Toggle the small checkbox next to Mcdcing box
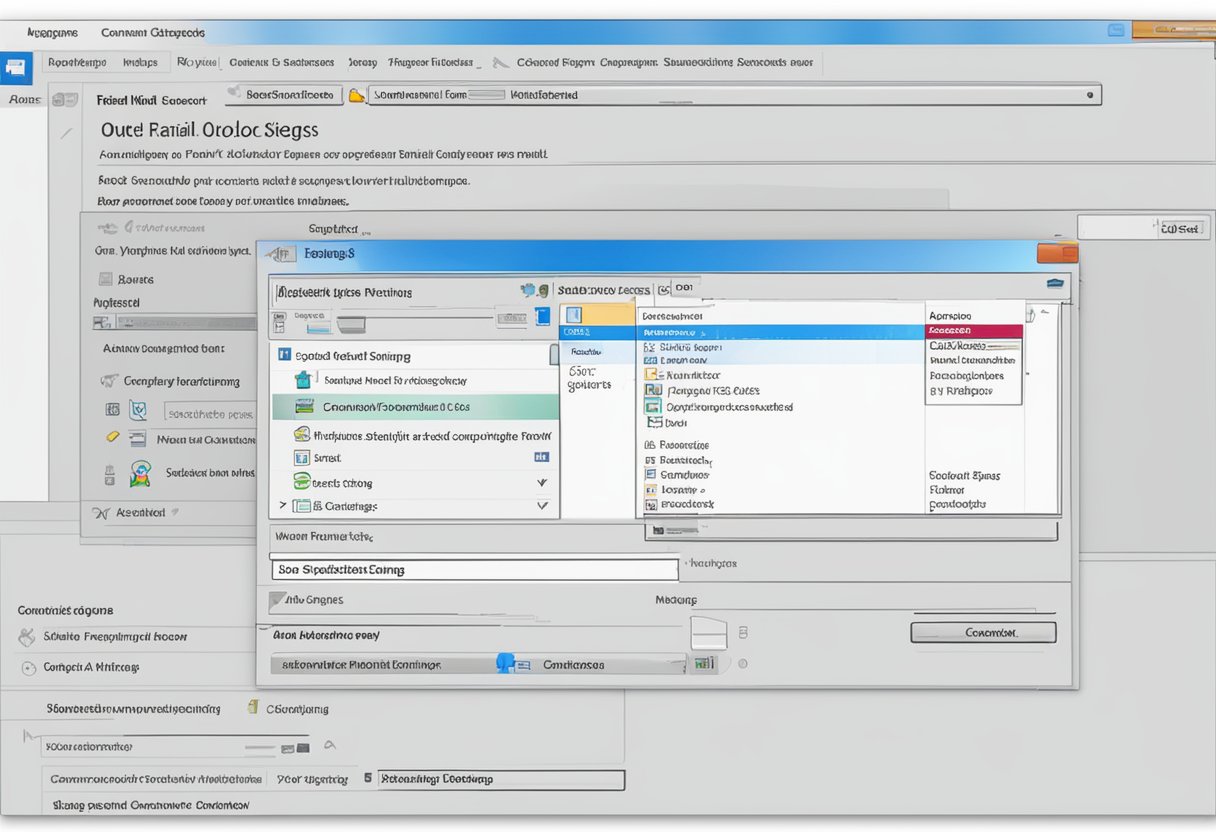The image size is (1216, 832). tap(743, 633)
